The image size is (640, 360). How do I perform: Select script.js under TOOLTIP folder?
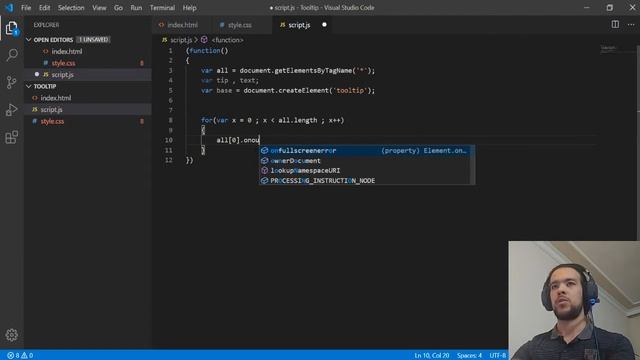(51, 109)
